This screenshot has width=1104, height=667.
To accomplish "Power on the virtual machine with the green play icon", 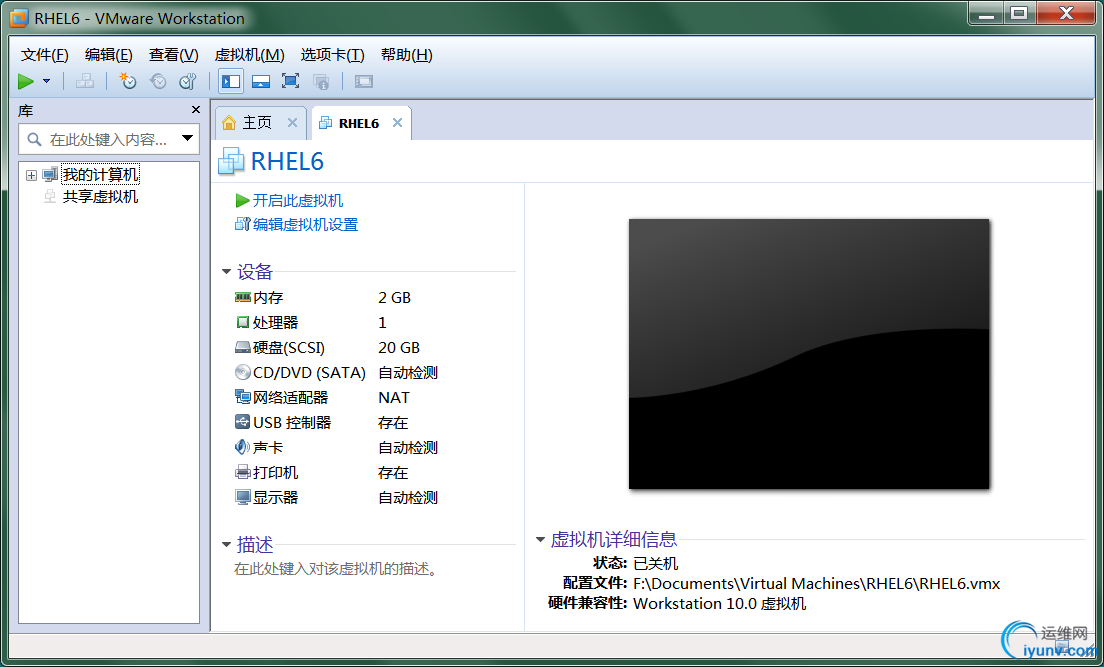I will click(x=25, y=81).
